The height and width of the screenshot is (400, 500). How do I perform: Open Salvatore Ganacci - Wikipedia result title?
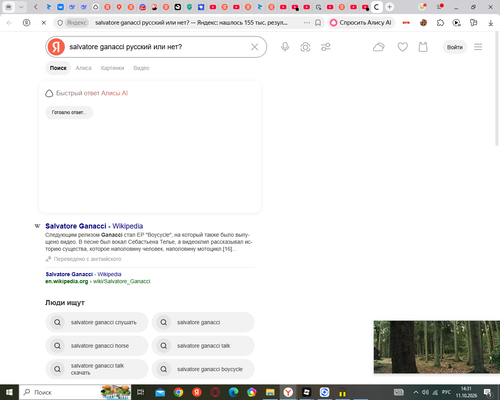pyautogui.click(x=94, y=226)
